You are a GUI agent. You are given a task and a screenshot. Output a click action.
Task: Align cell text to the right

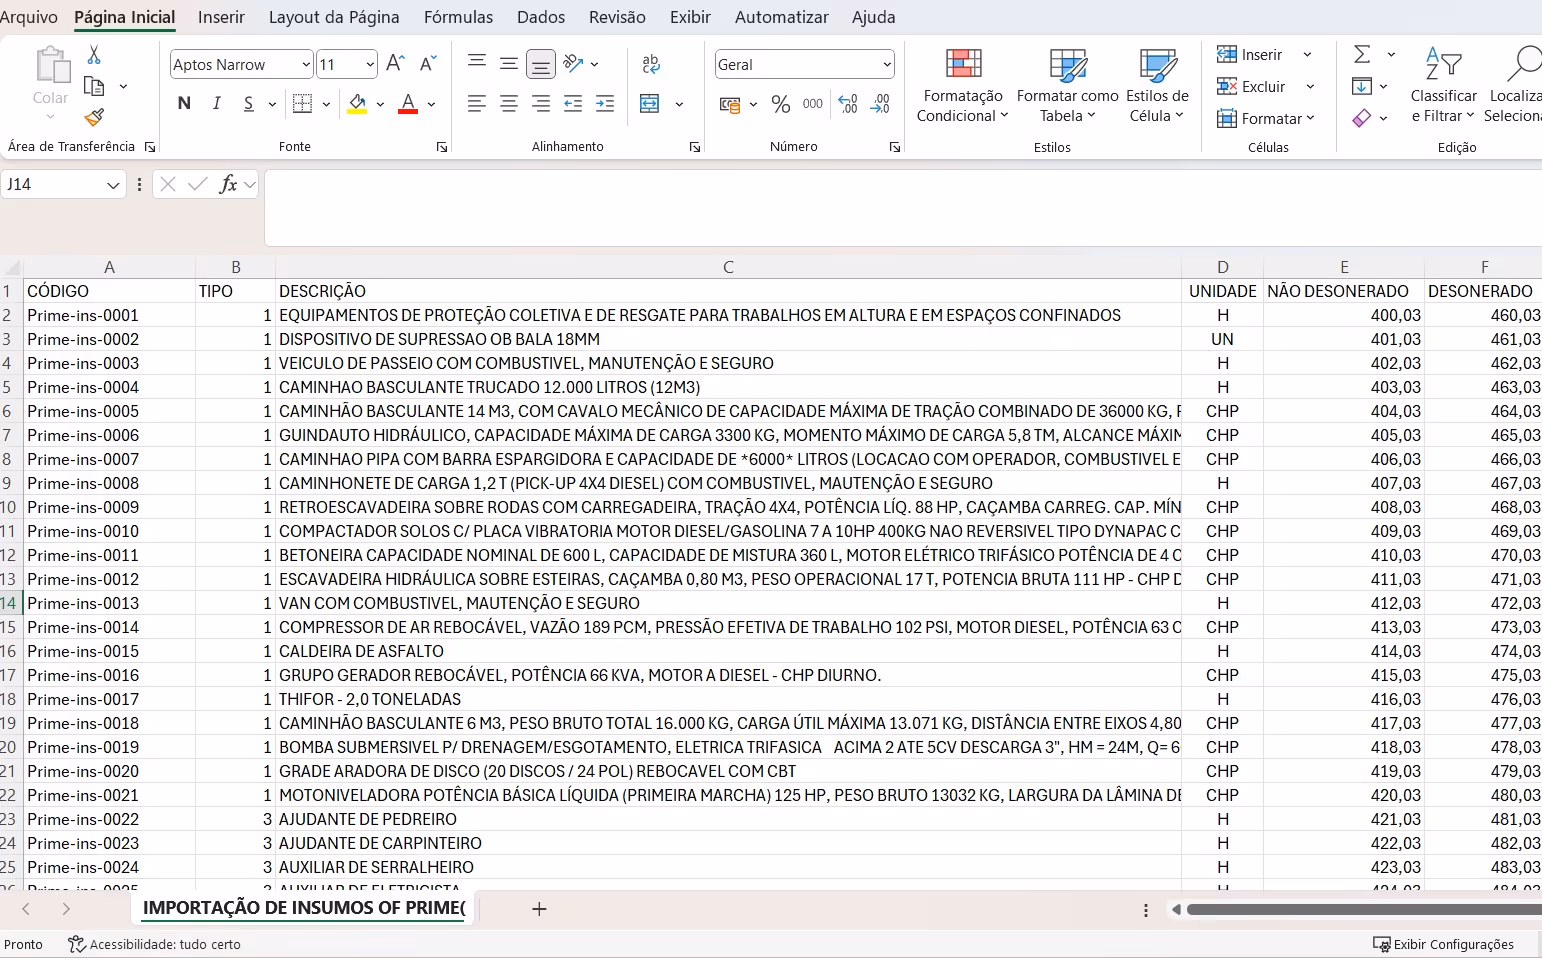click(x=541, y=103)
